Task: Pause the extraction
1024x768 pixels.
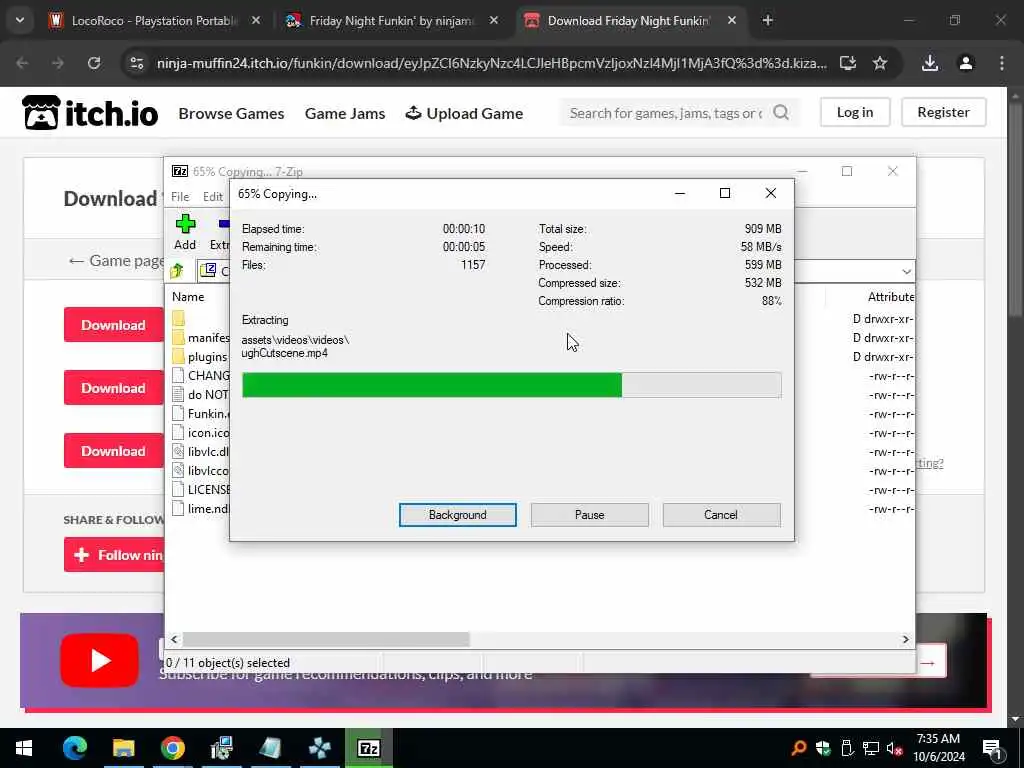Action: (x=589, y=515)
